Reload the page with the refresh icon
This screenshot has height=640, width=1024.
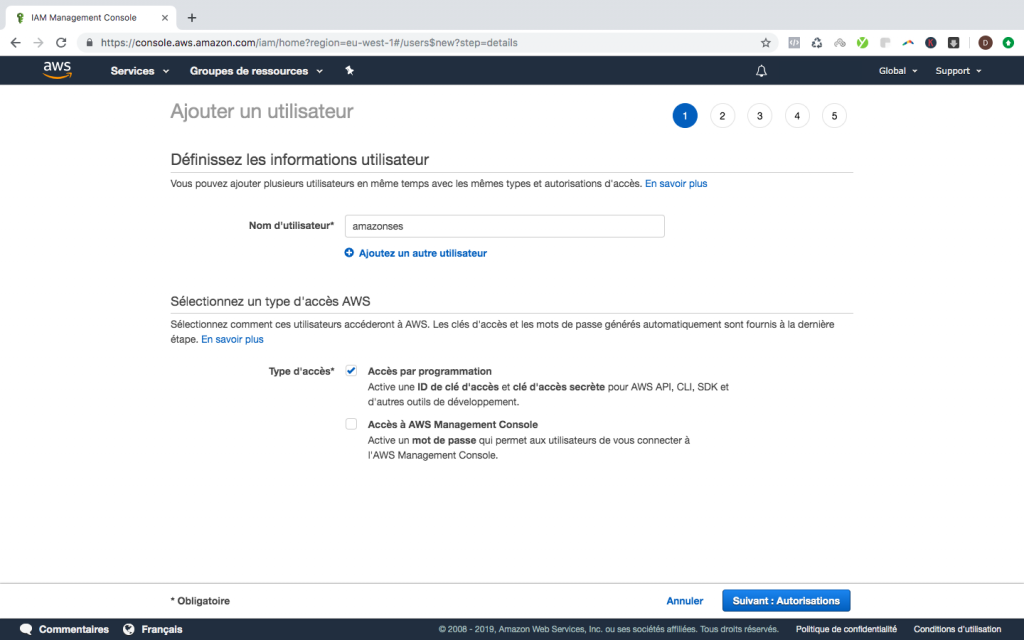pos(61,43)
